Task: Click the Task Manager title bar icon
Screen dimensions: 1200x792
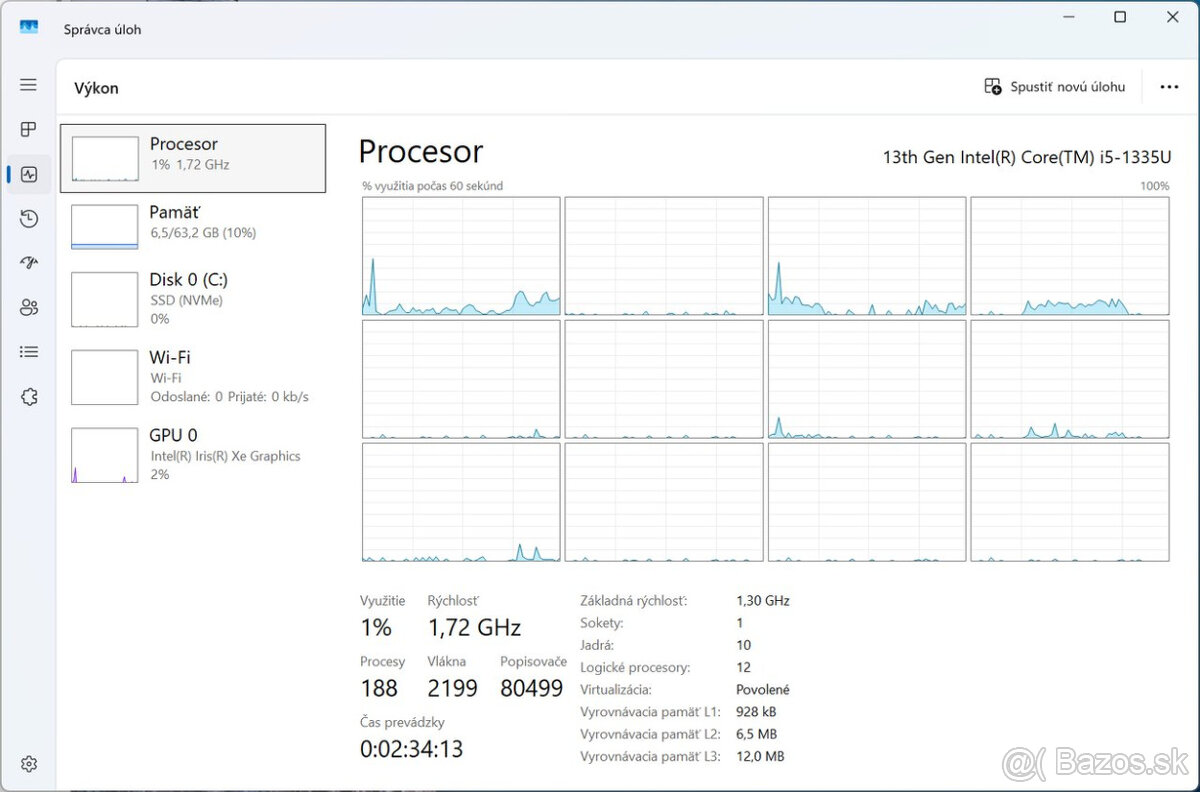Action: pyautogui.click(x=29, y=29)
